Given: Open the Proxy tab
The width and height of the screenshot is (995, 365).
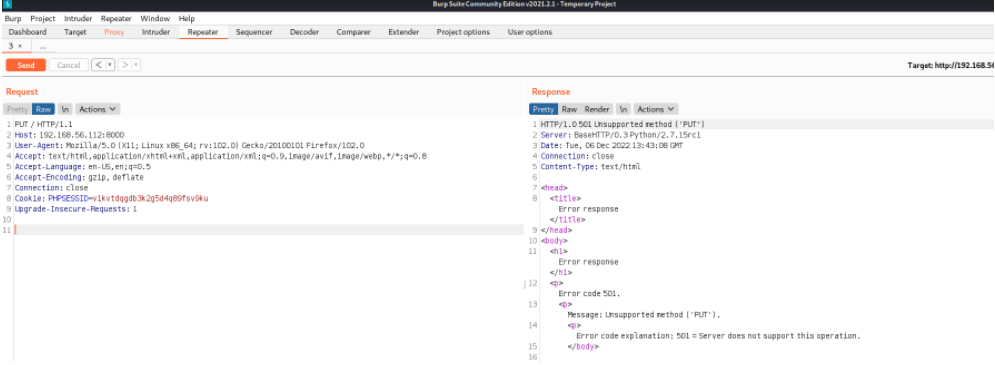Looking at the screenshot, I should coord(114,32).
